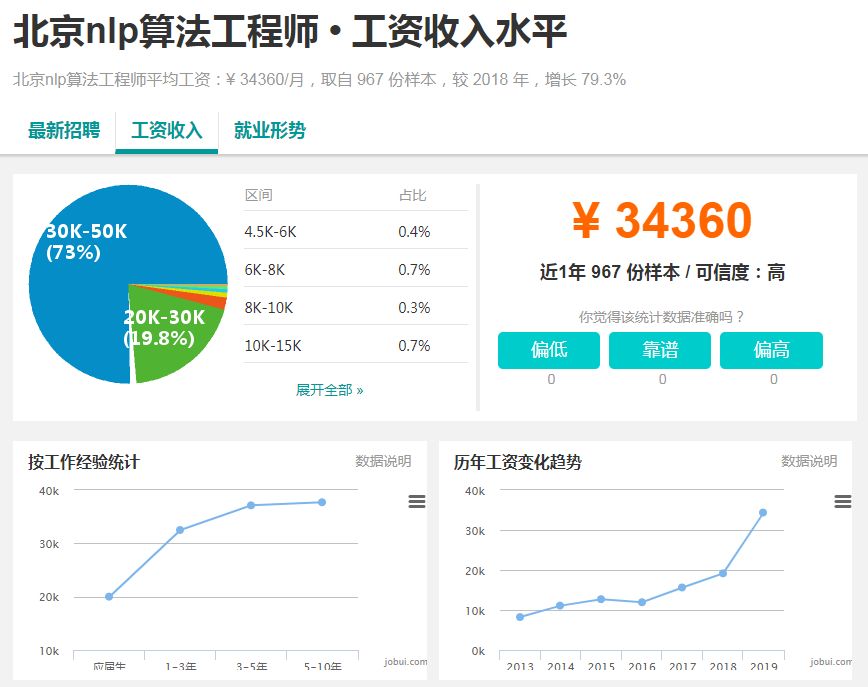
Task: Click the 2014 data point on trend chart
Action: click(560, 606)
